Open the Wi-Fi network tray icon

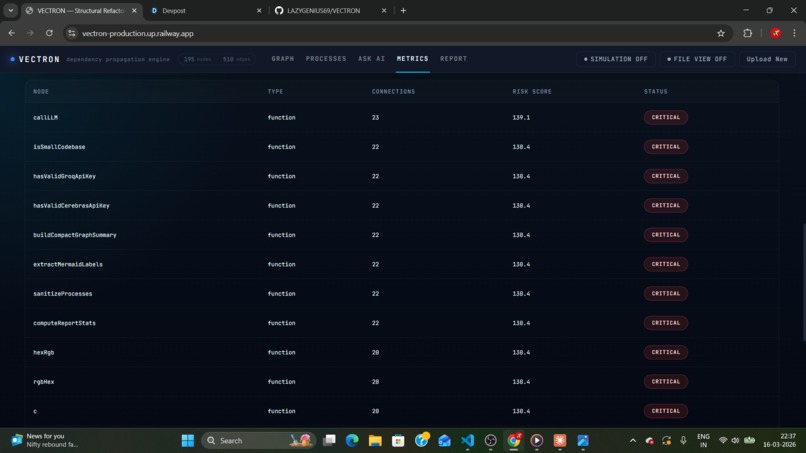723,441
